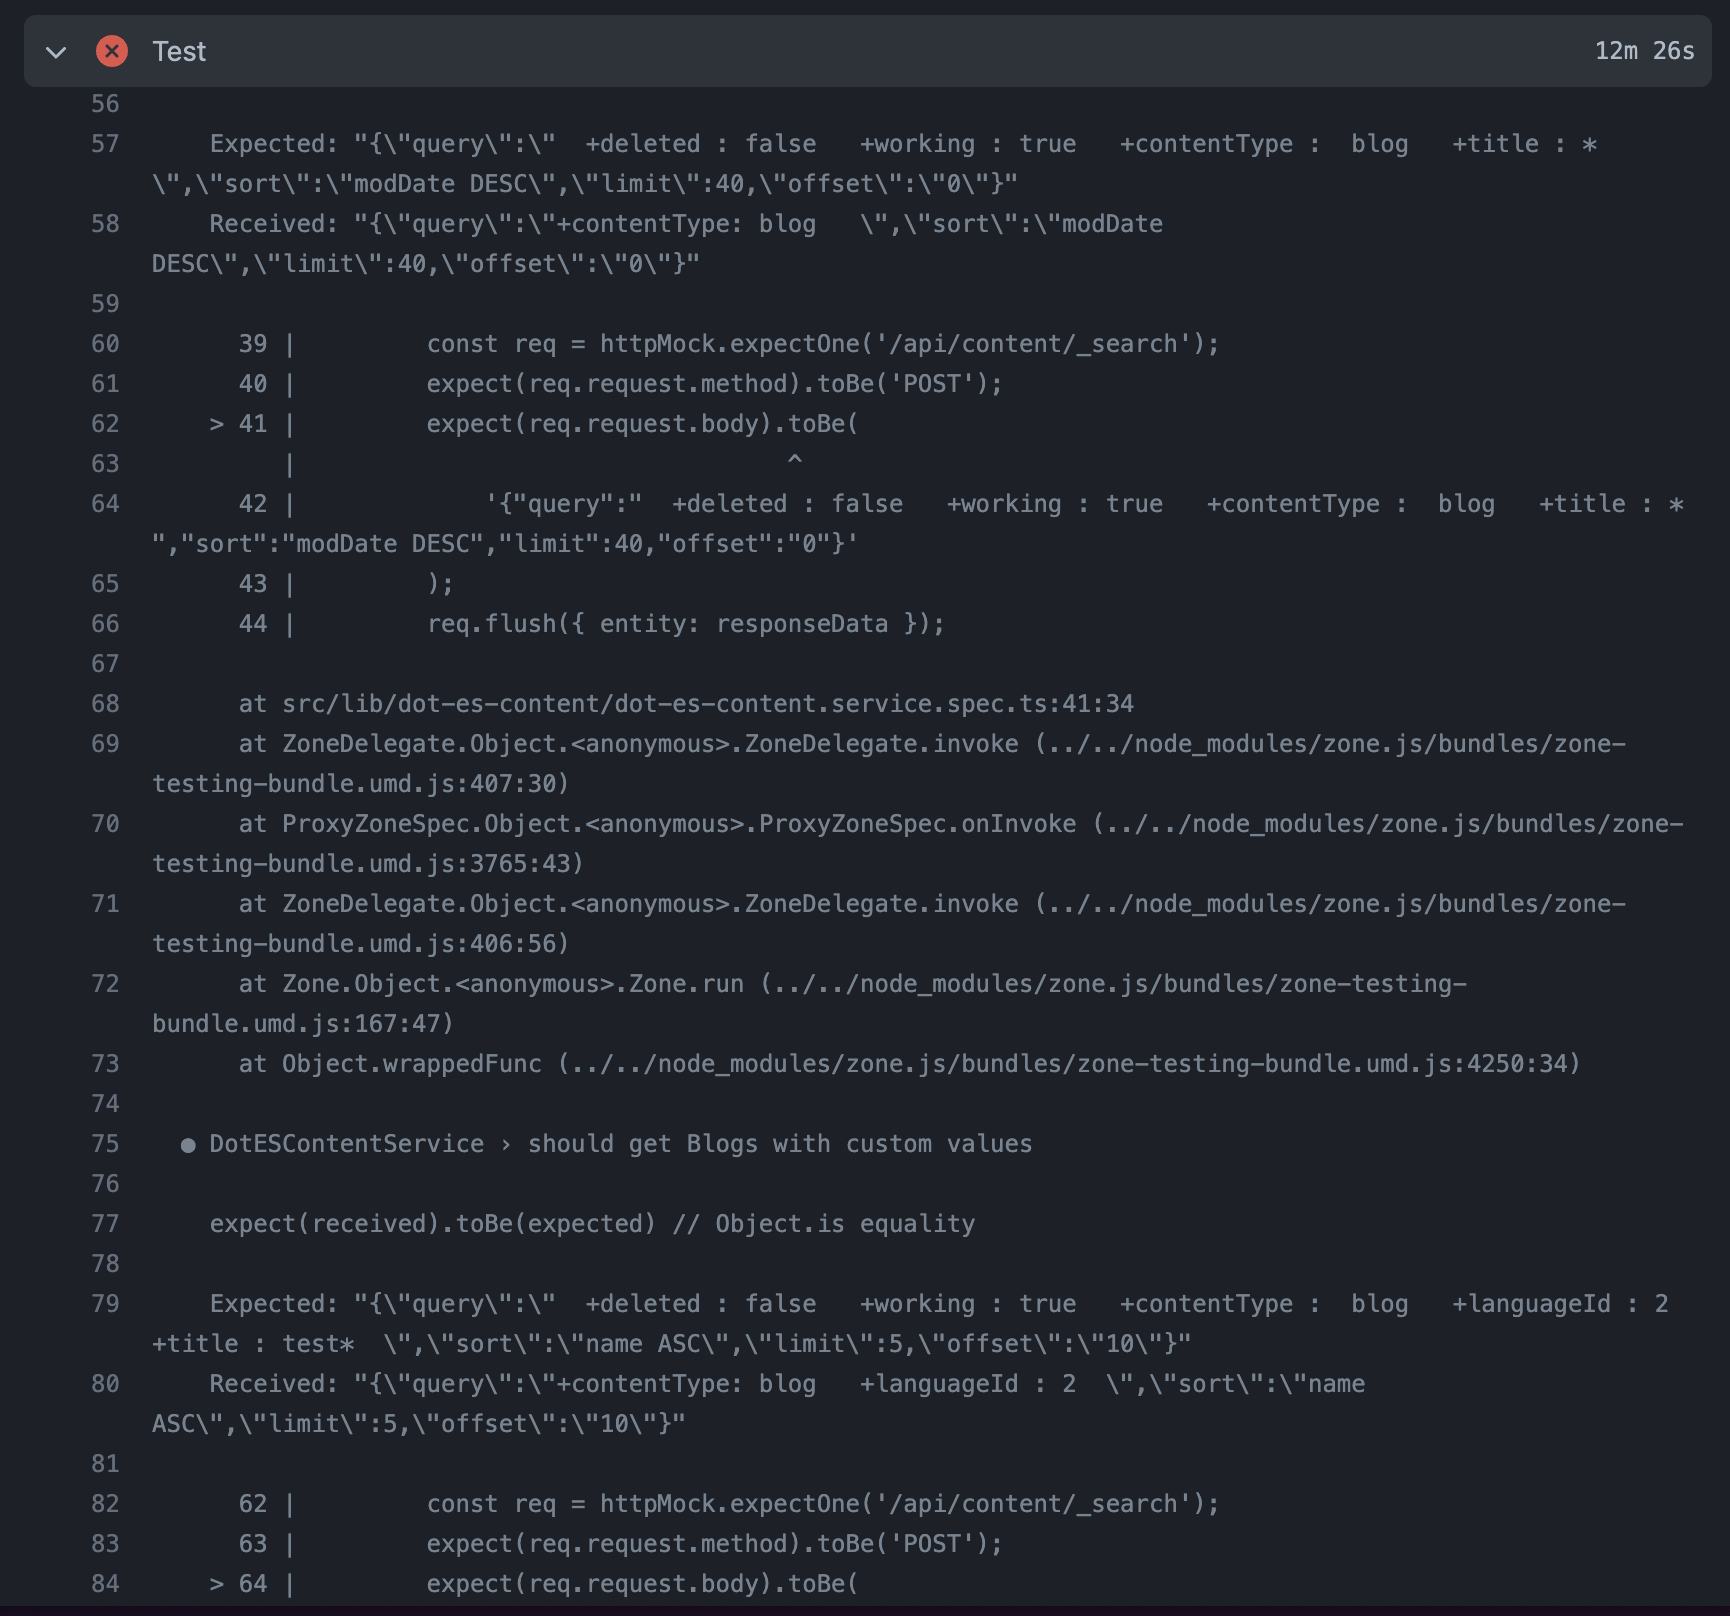Select log line number 62
Screen dimensions: 1730x1616
[105, 424]
